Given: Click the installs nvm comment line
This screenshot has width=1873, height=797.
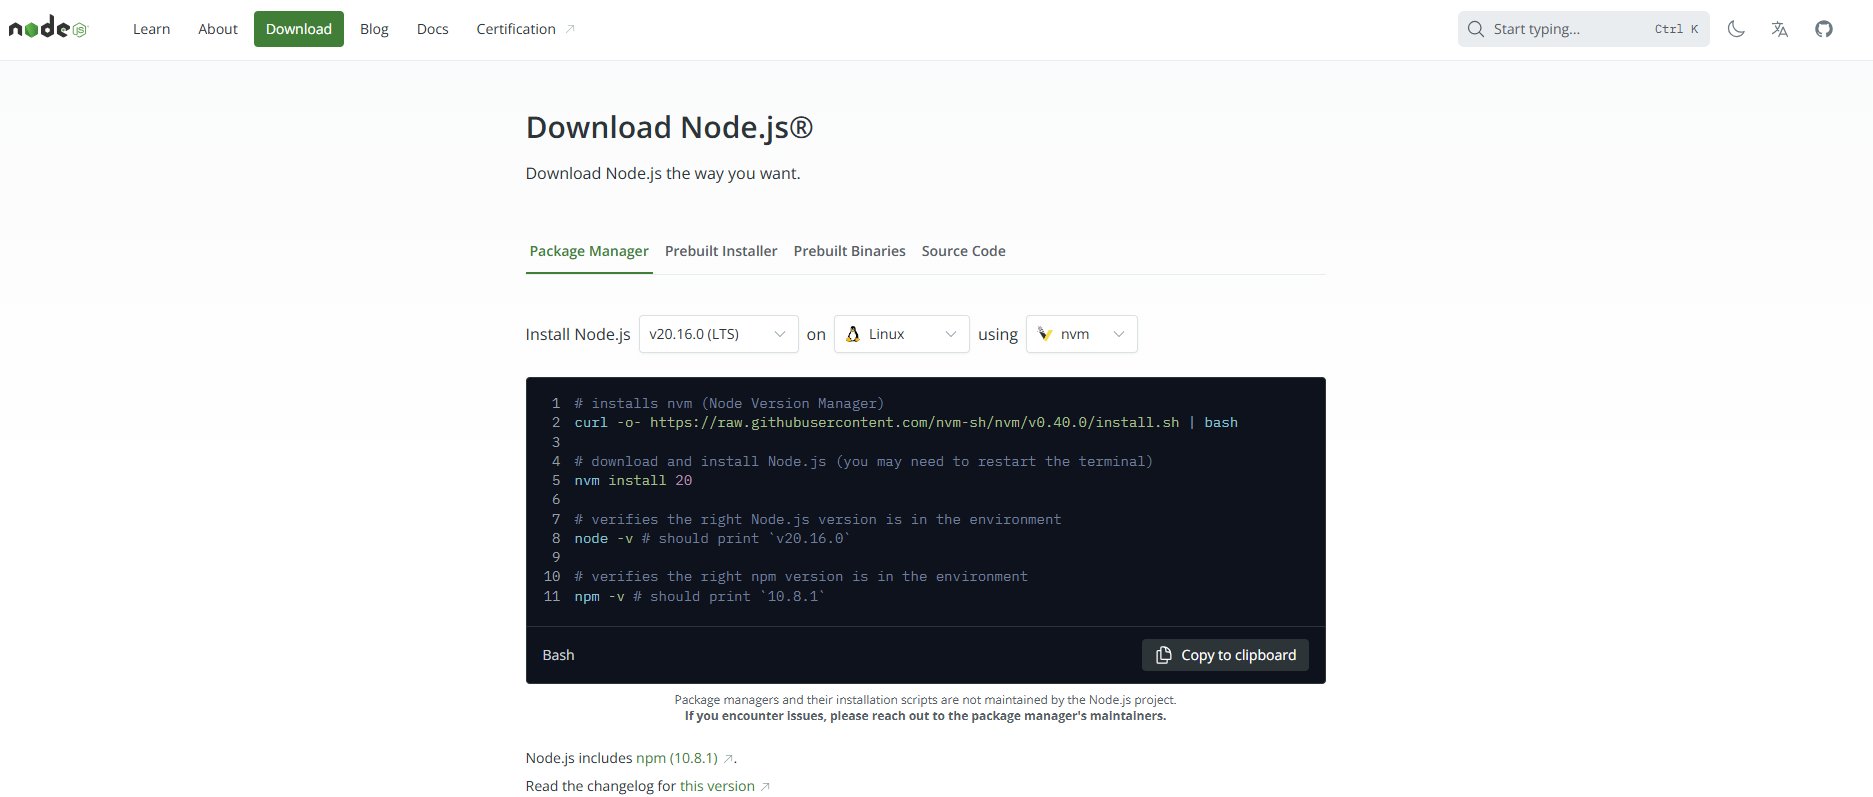Looking at the screenshot, I should pyautogui.click(x=729, y=404).
